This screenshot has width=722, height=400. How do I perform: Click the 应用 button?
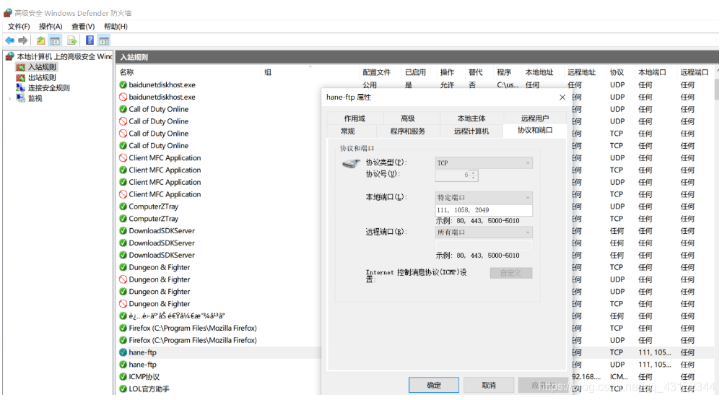coord(542,385)
